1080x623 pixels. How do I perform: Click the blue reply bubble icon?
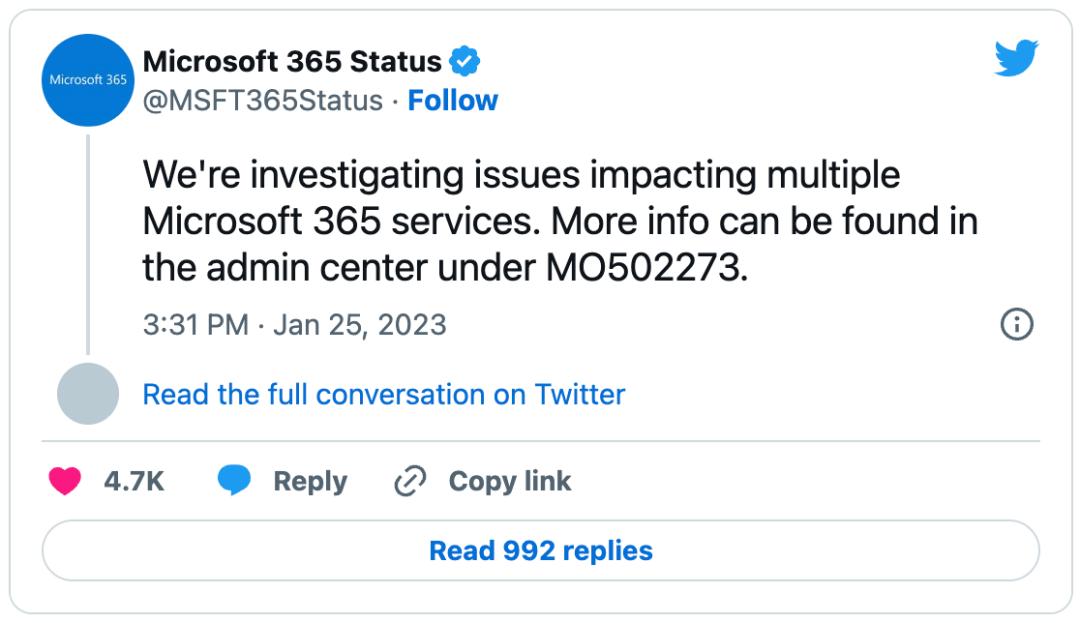coord(236,481)
